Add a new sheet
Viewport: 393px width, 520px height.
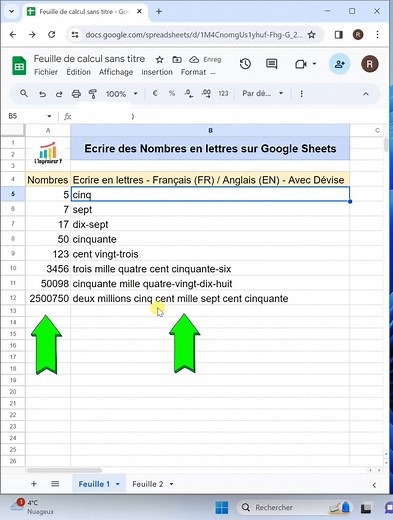34,484
